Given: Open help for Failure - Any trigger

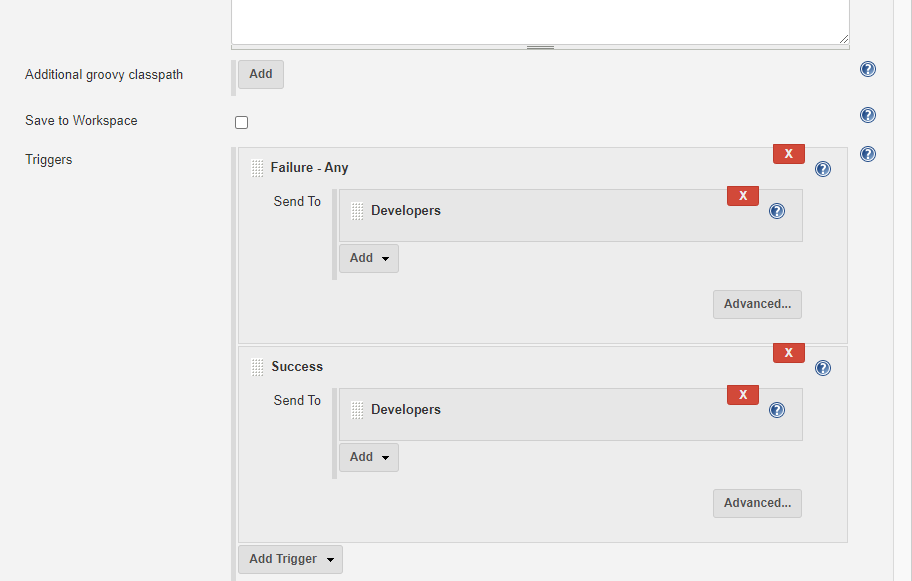Looking at the screenshot, I should 823,169.
